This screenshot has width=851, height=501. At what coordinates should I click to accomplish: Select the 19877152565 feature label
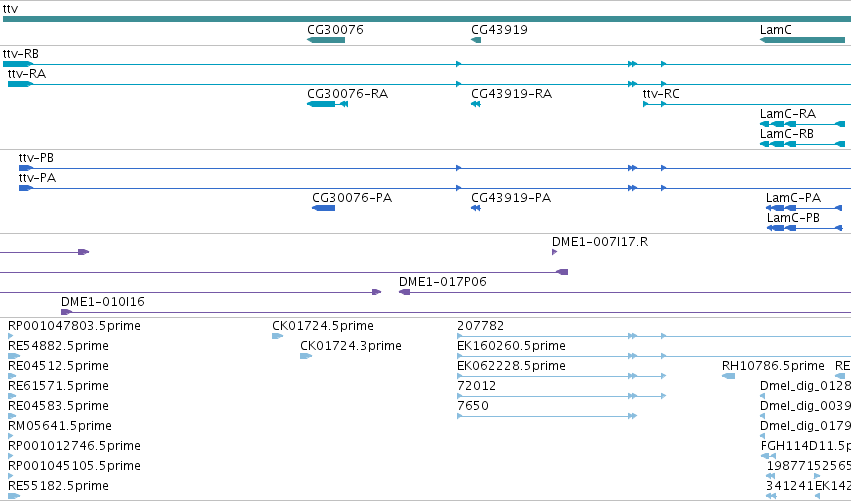point(809,466)
